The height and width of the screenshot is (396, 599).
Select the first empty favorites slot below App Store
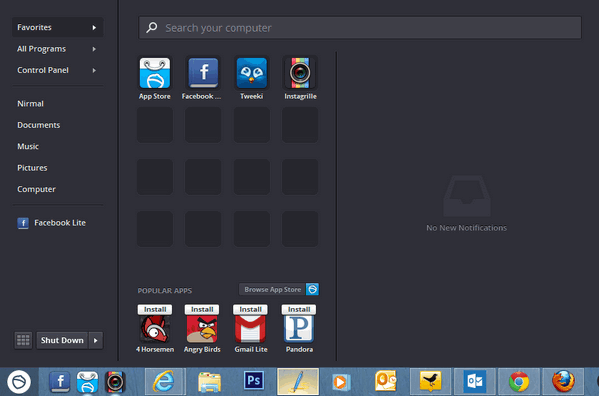155,125
